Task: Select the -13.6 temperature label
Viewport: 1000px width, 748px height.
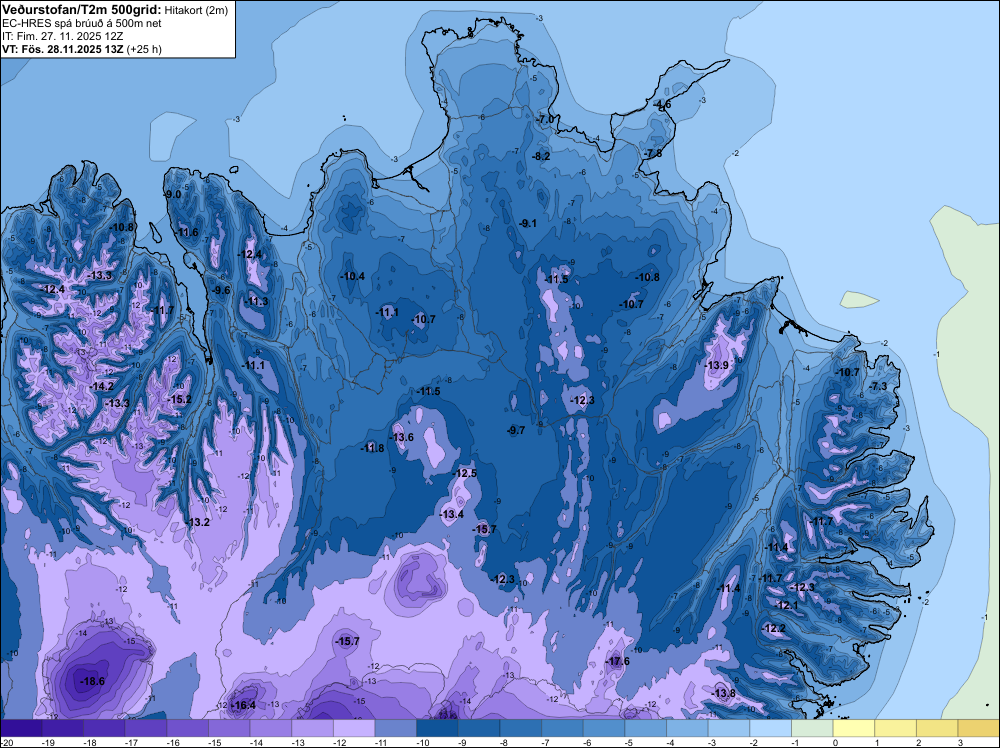Action: pos(402,437)
